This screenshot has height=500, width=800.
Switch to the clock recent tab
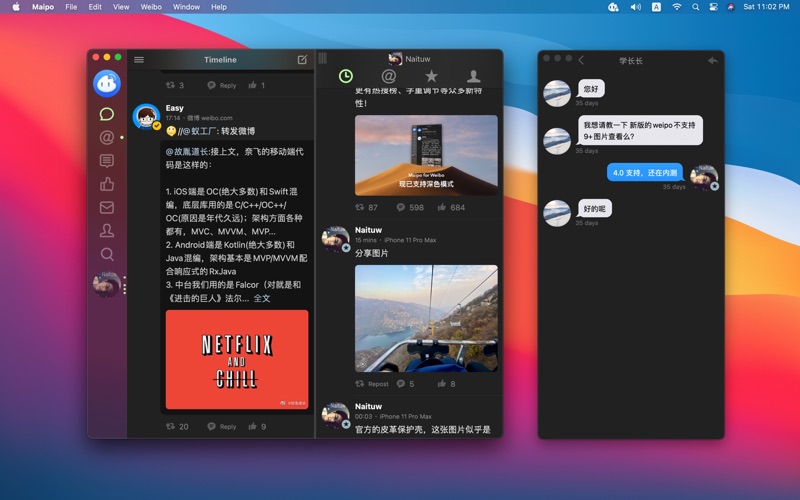click(x=346, y=76)
